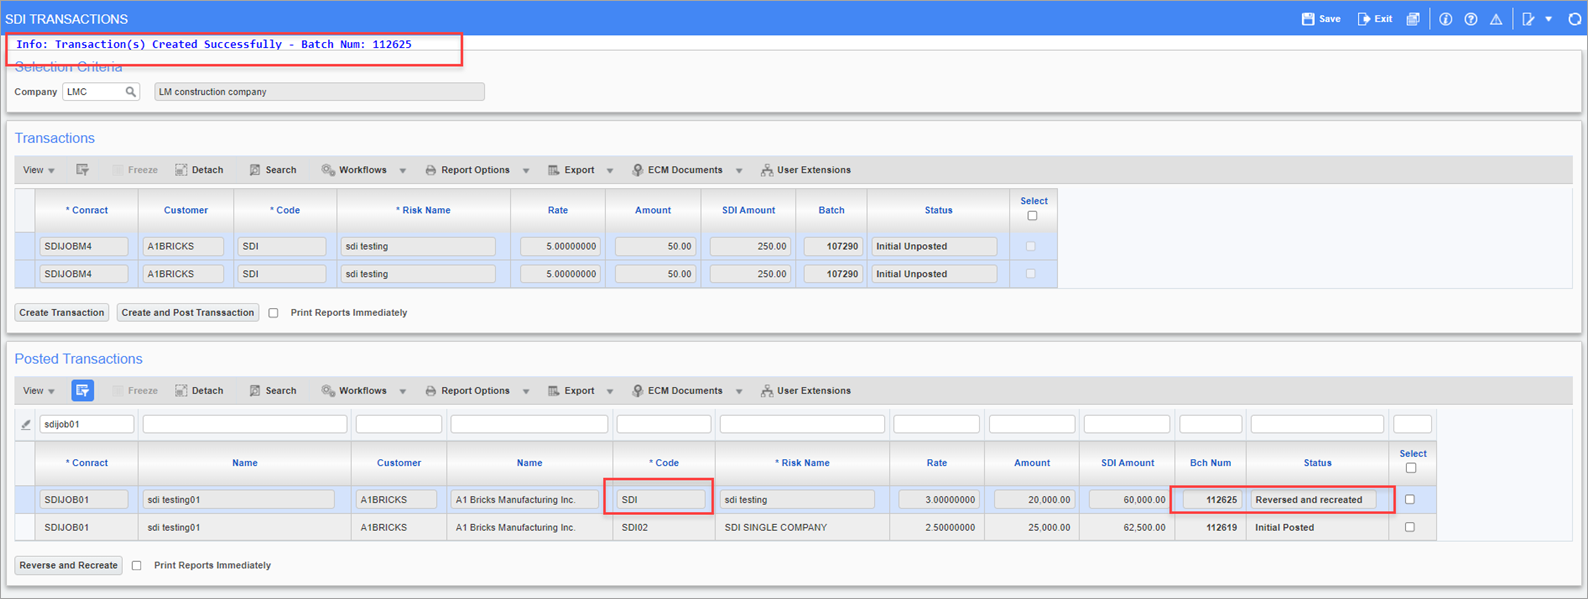This screenshot has width=1588, height=599.
Task: Click the 62,500.00 SDI Amount cell
Action: (x=1127, y=527)
